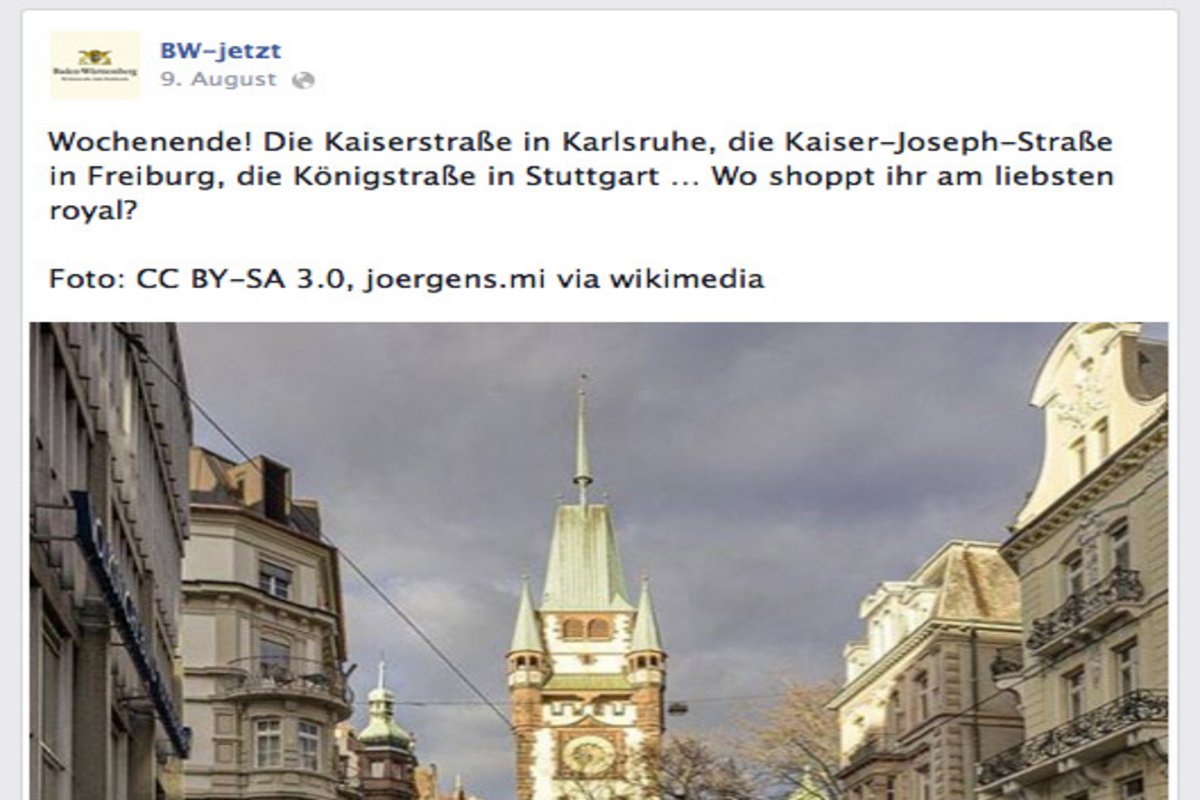The width and height of the screenshot is (1200, 800).
Task: Open the 9. August post timestamp
Action: (x=218, y=80)
